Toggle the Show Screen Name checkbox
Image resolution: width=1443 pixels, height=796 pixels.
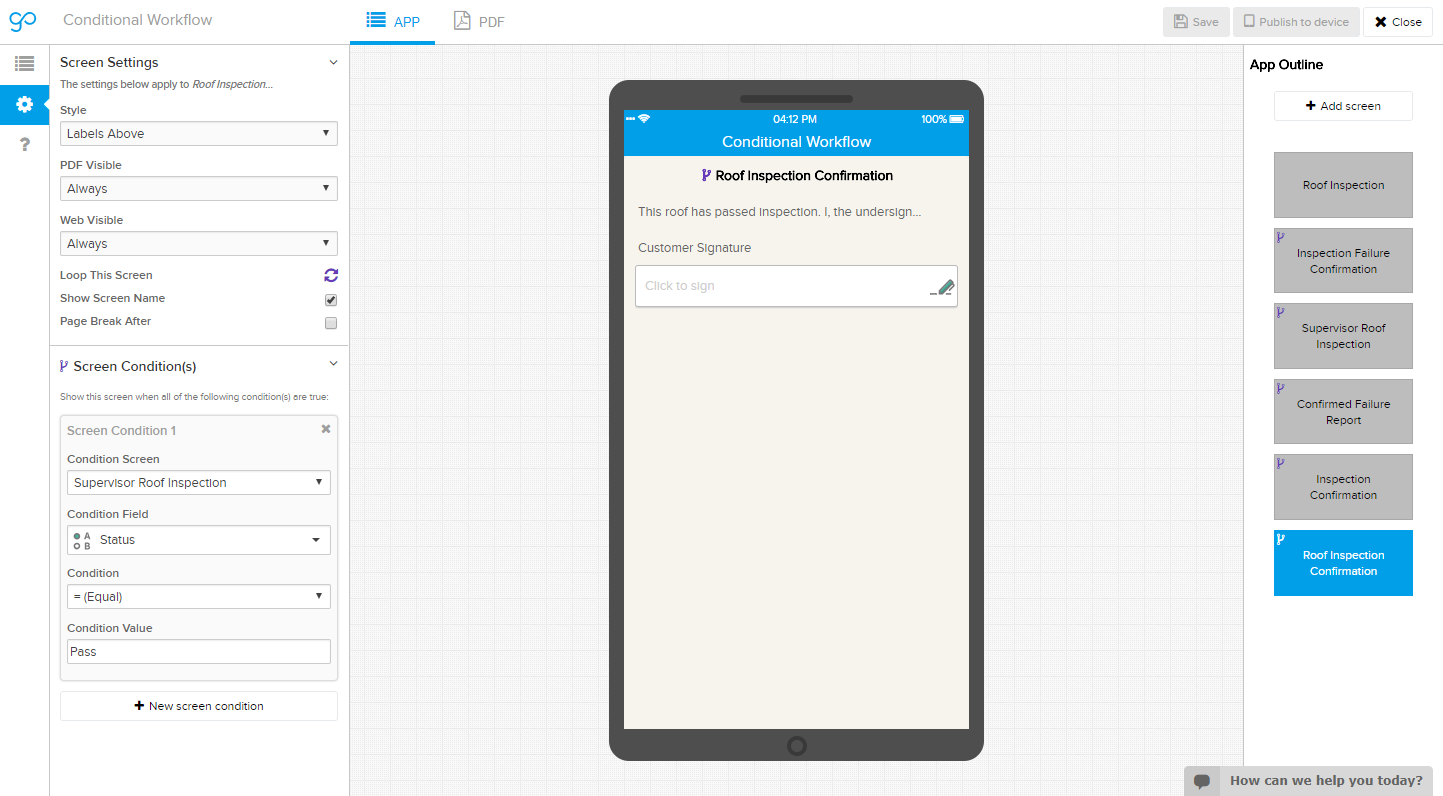pyautogui.click(x=331, y=300)
